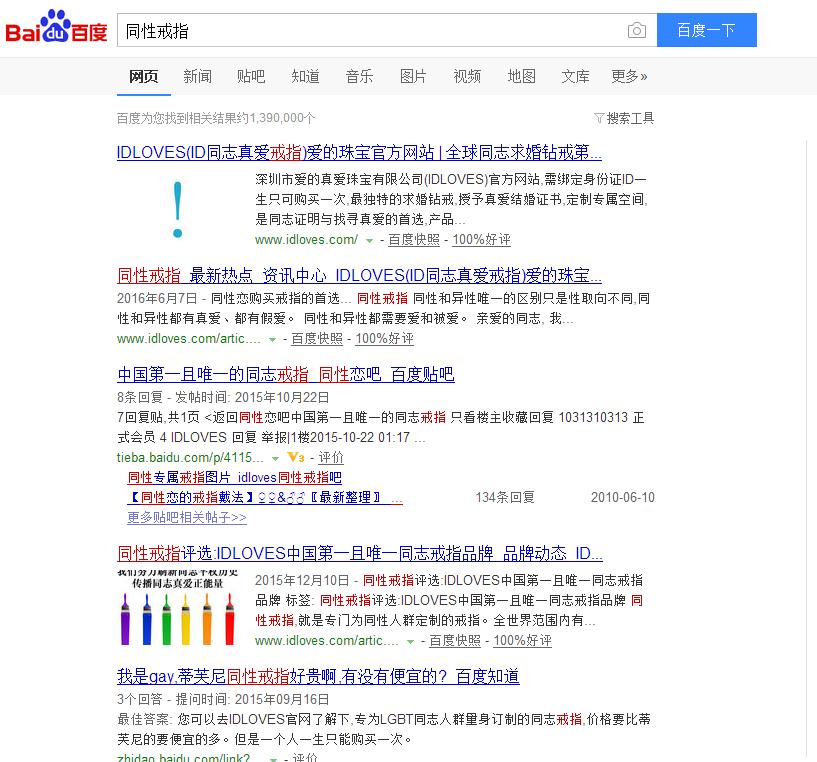
Task: Open the 地图 tab
Action: coord(522,77)
